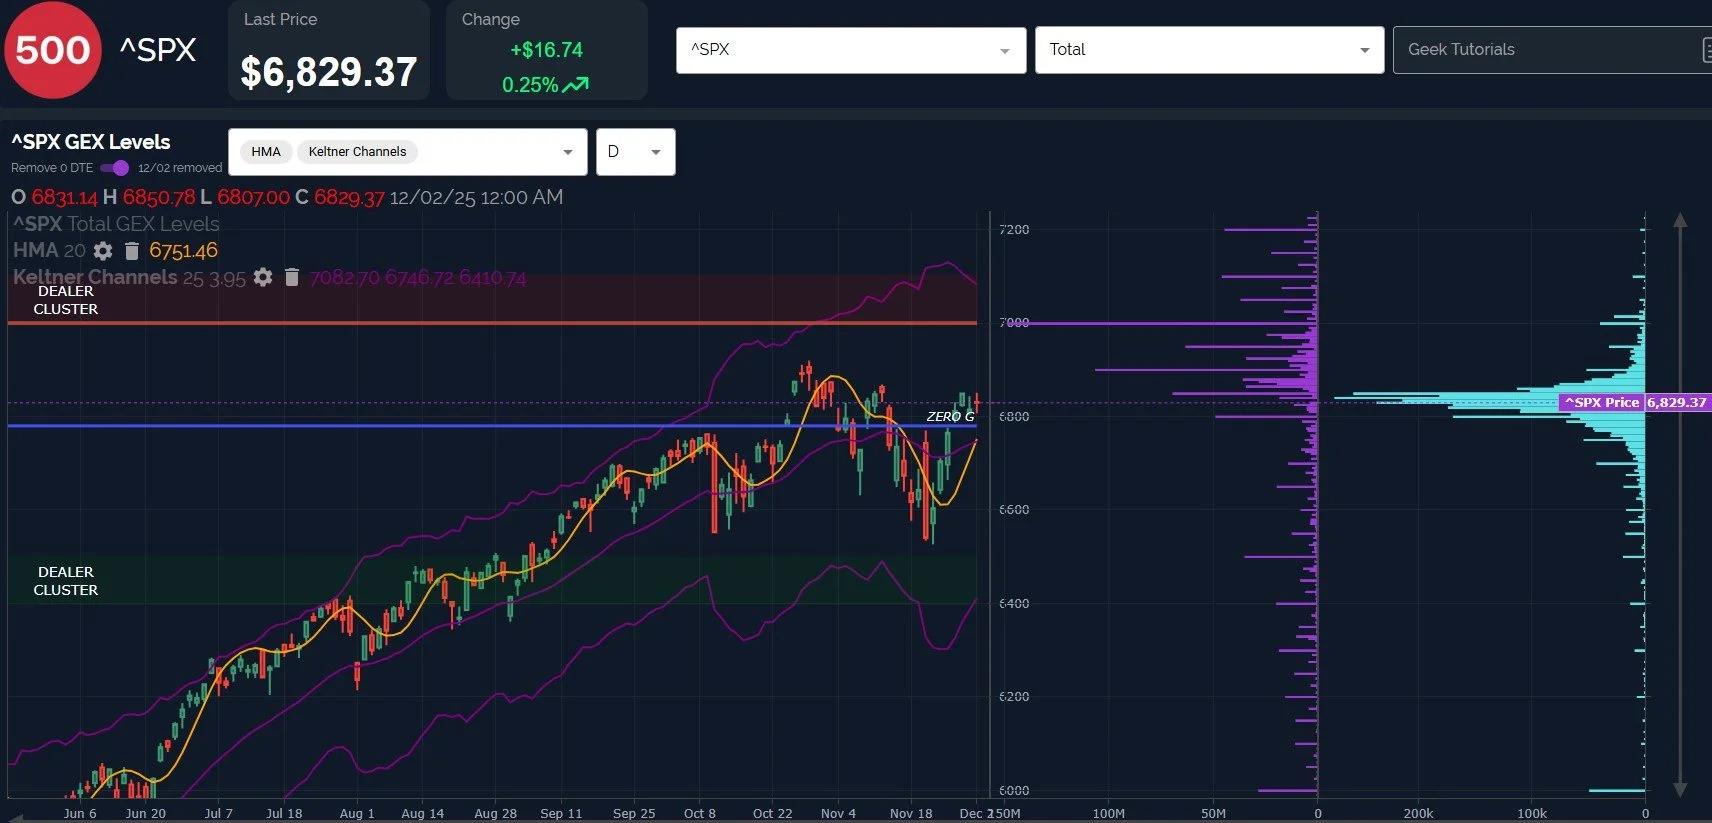The image size is (1712, 823).
Task: Click the vertical range slider down arrow
Action: [x=1680, y=789]
